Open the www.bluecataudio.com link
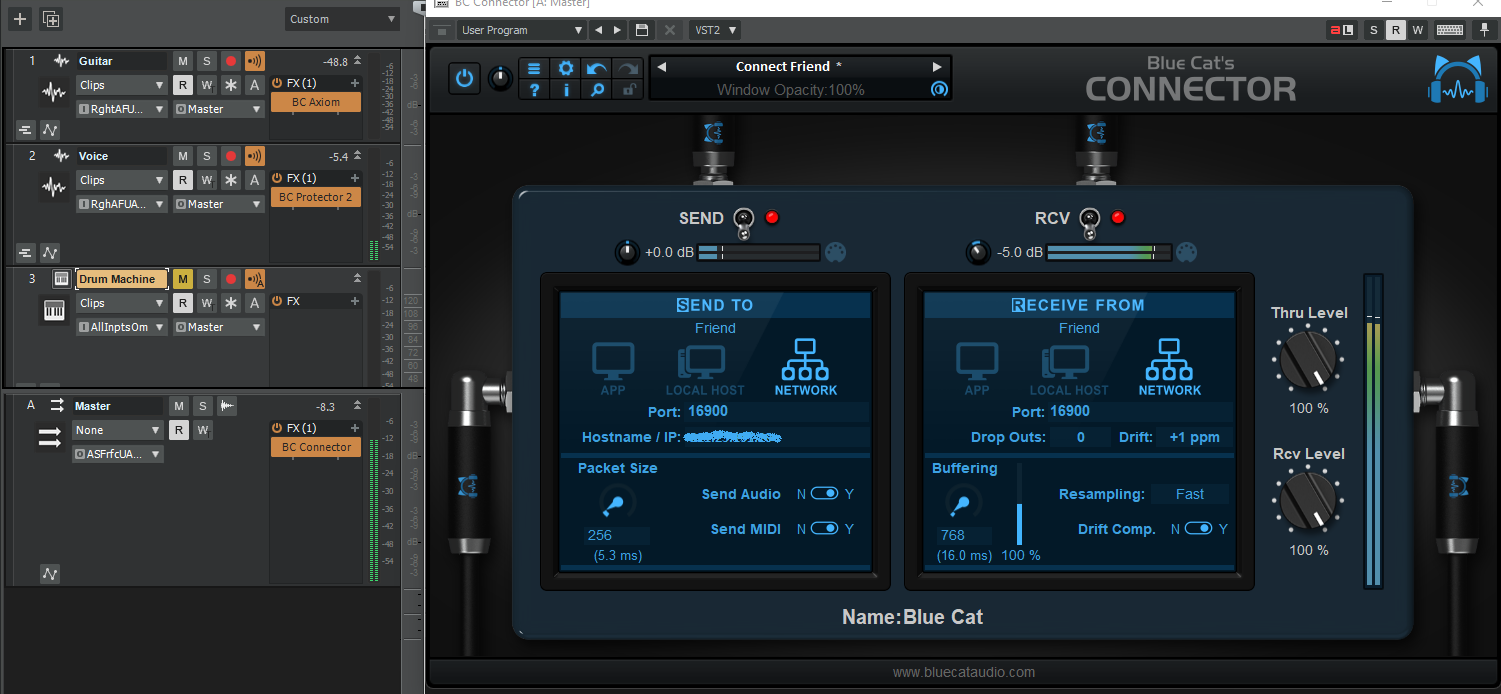The height and width of the screenshot is (694, 1501). [x=963, y=672]
